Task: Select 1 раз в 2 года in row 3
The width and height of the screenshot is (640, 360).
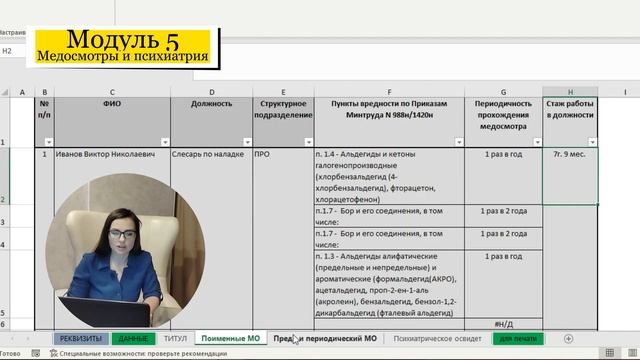Action: click(x=503, y=216)
